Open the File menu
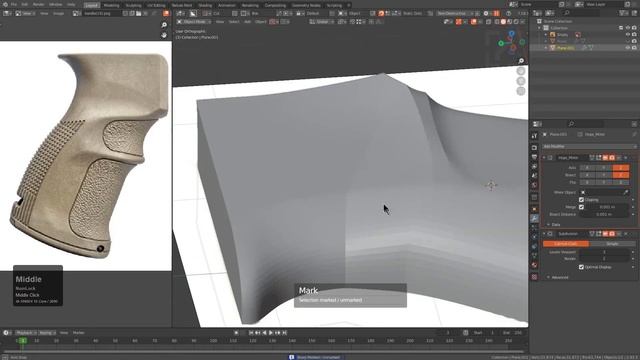Screen dimensions: 640x360 13,4
